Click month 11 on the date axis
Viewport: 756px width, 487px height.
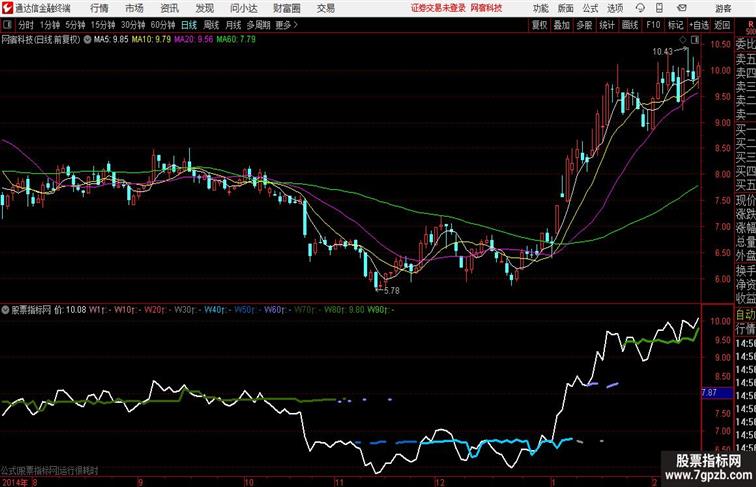[x=339, y=482]
